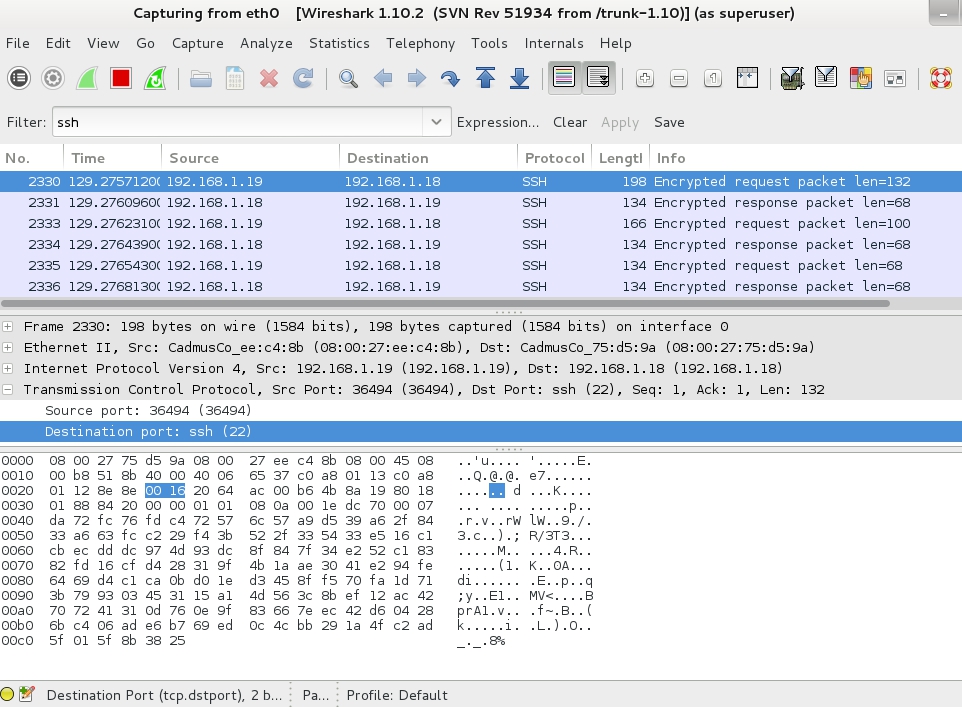Open the Statistics menu
The width and height of the screenshot is (962, 707).
click(339, 43)
